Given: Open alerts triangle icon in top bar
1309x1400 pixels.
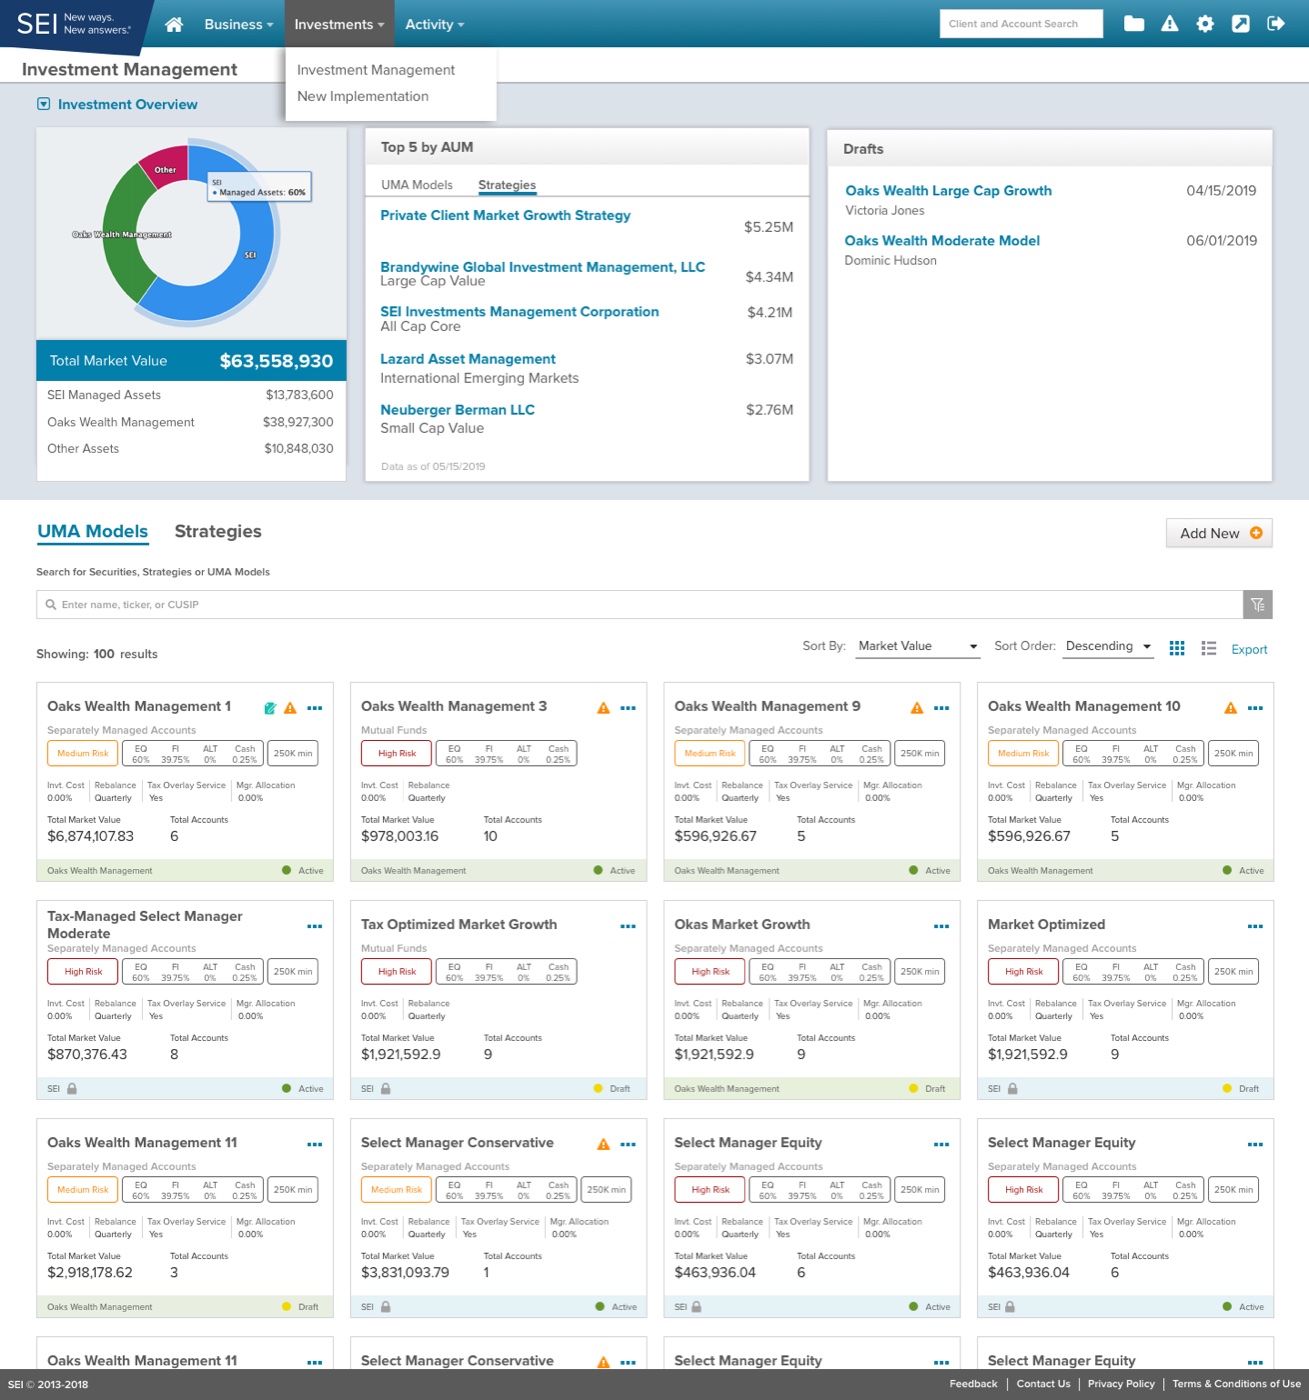Looking at the screenshot, I should tap(1169, 24).
